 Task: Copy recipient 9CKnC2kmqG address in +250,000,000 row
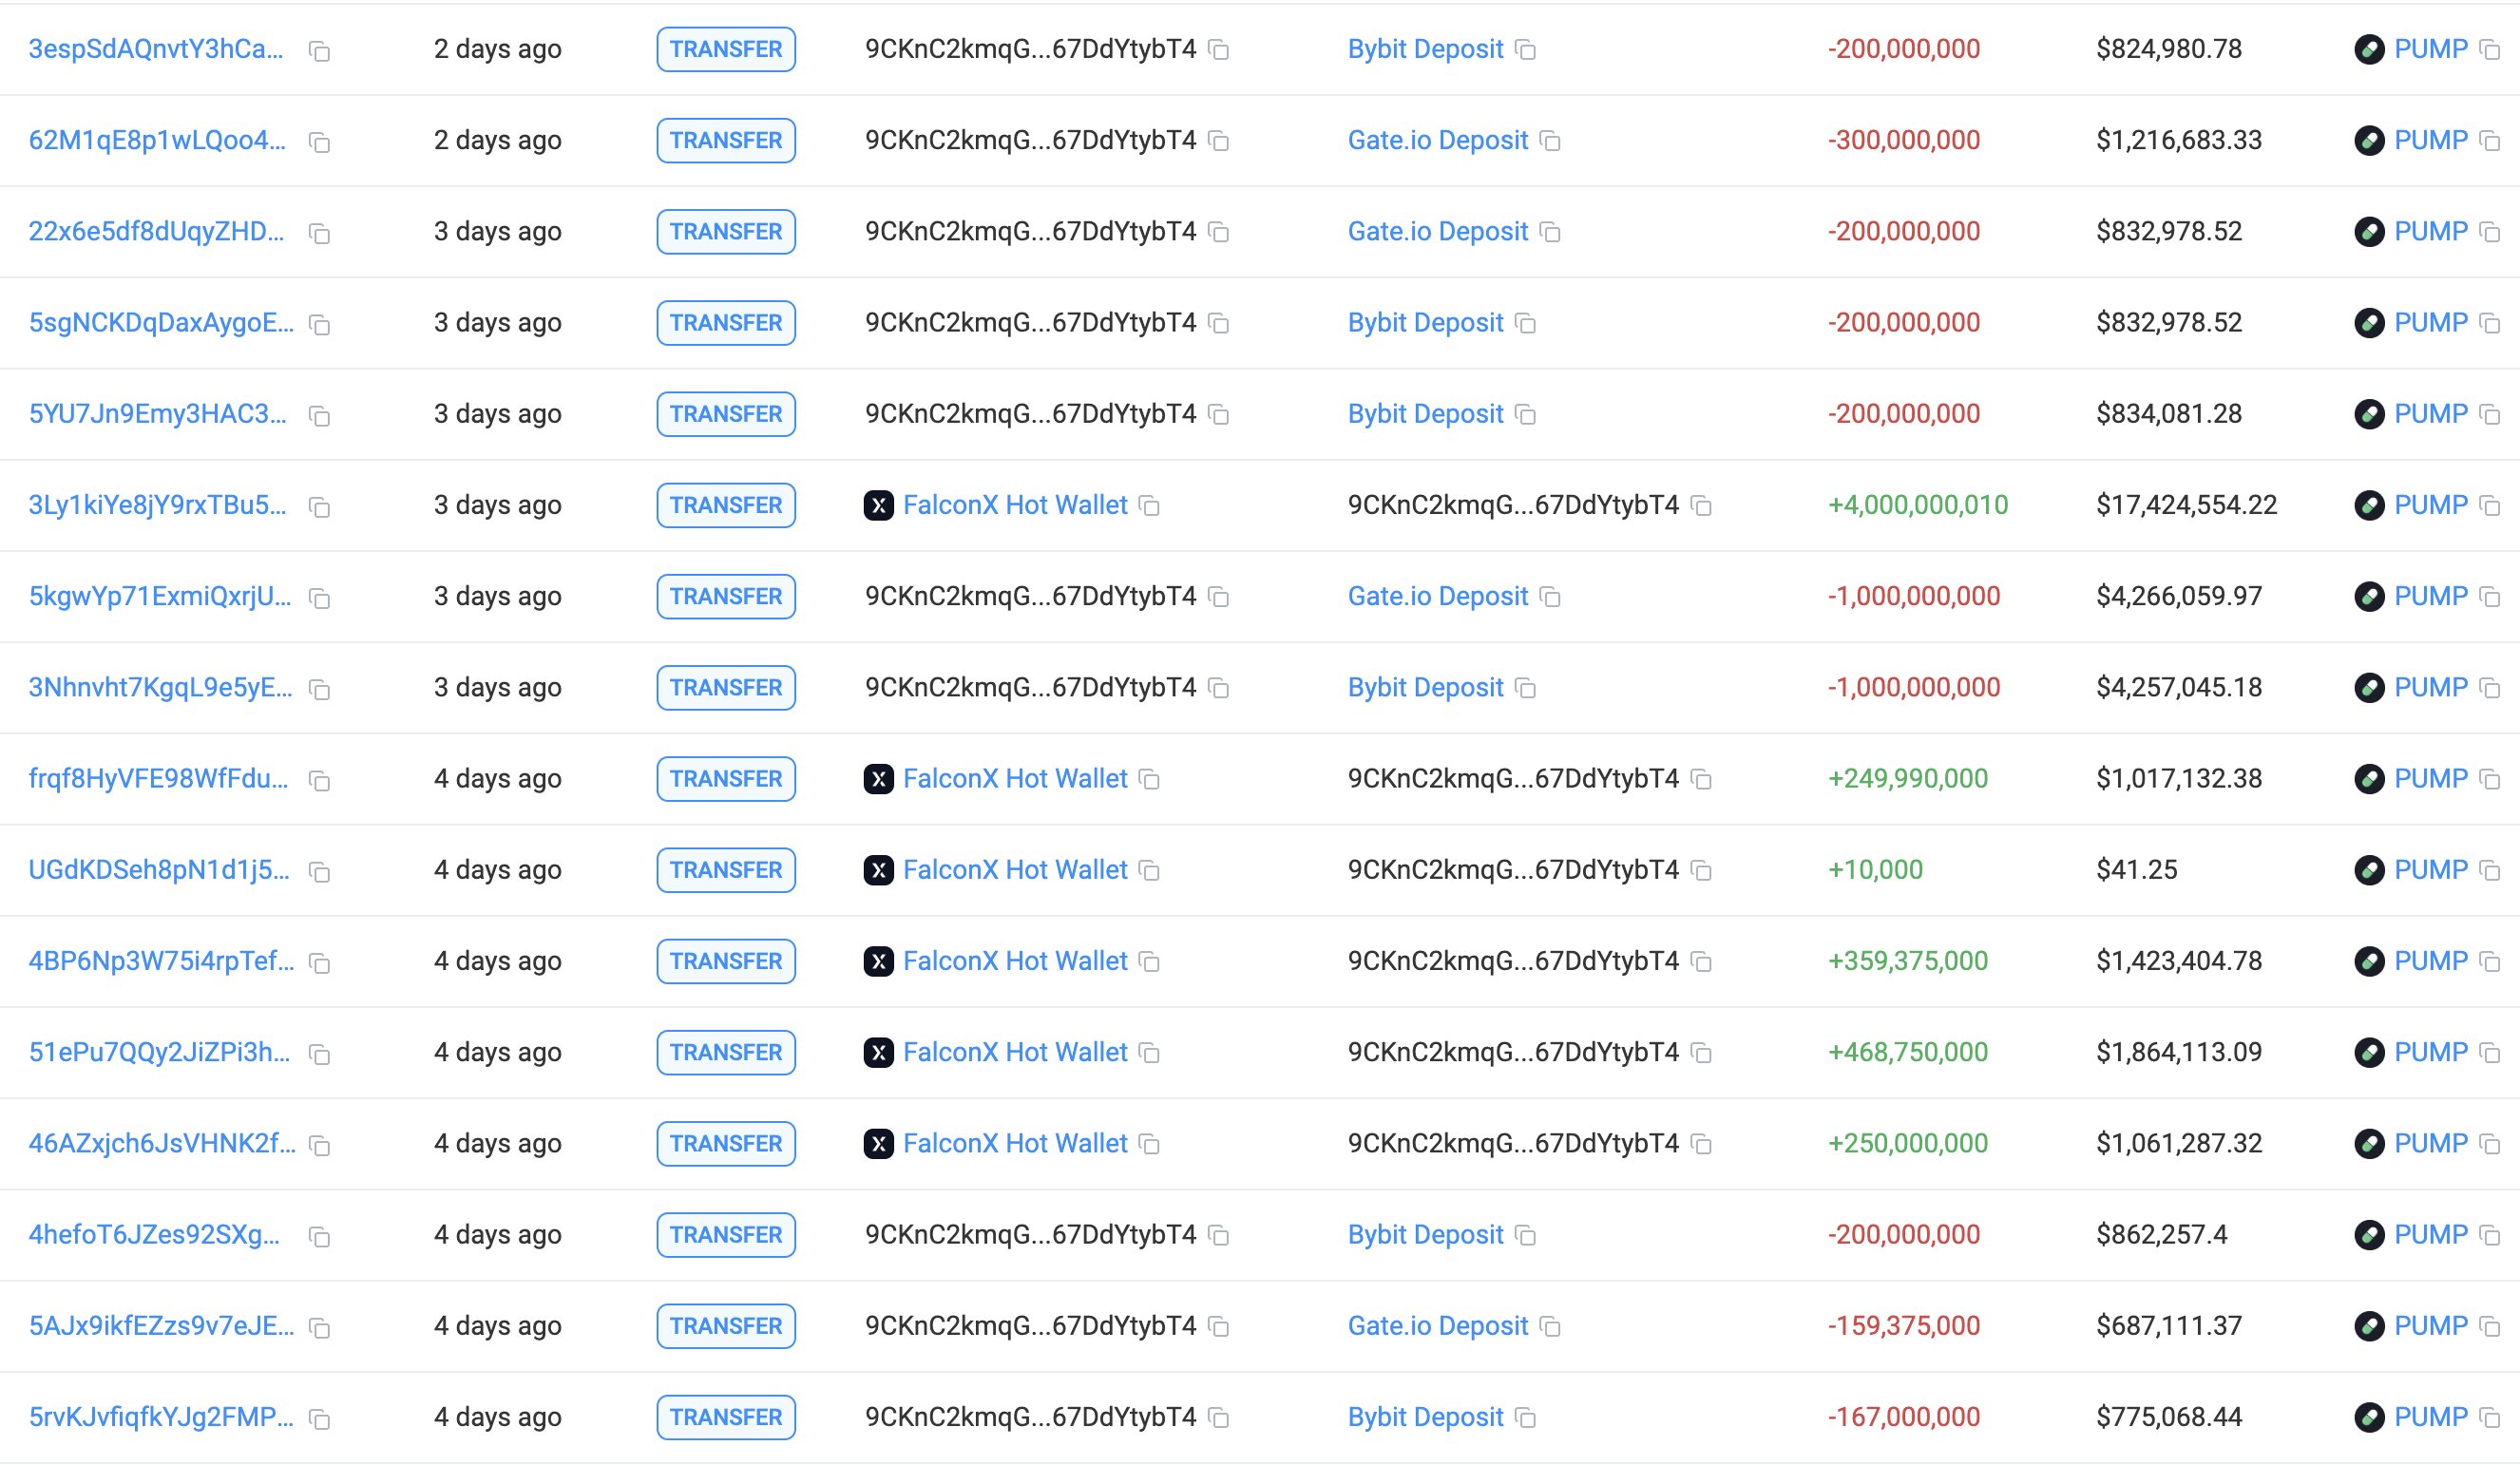(1701, 1144)
